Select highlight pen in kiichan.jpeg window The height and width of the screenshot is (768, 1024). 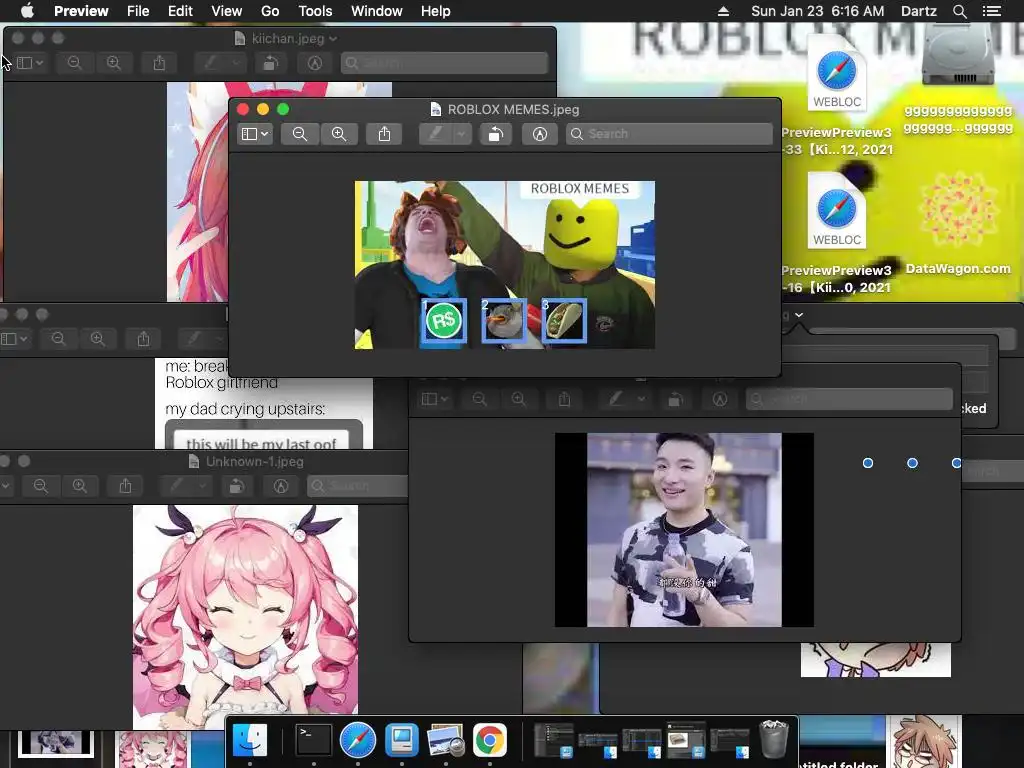coord(210,63)
